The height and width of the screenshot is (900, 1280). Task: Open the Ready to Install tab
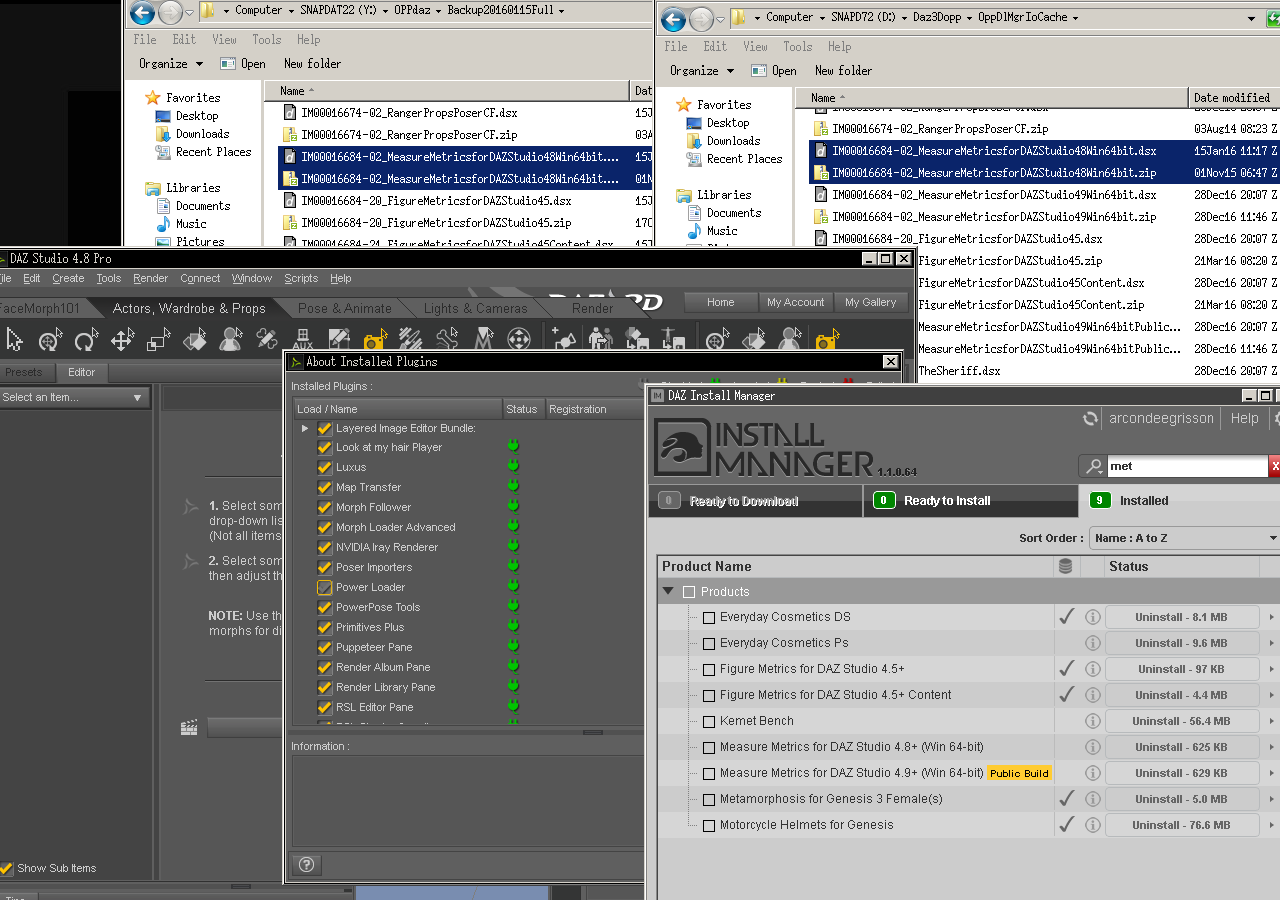970,501
